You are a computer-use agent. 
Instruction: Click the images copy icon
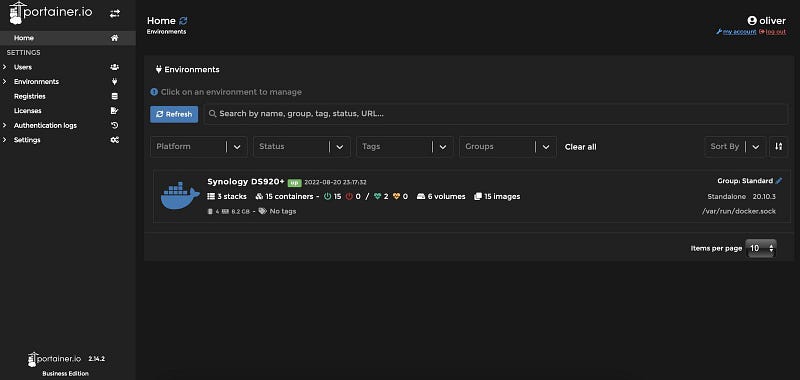478,196
